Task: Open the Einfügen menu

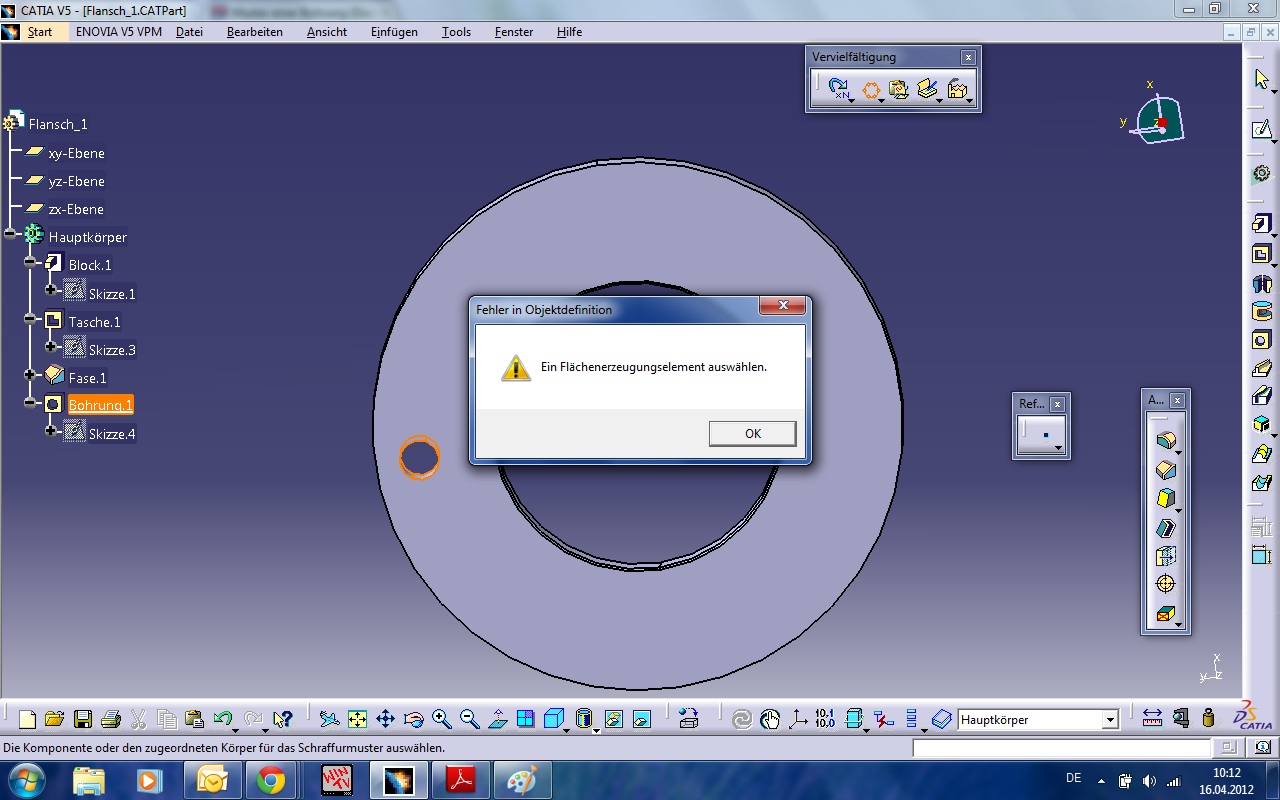Action: click(x=394, y=32)
